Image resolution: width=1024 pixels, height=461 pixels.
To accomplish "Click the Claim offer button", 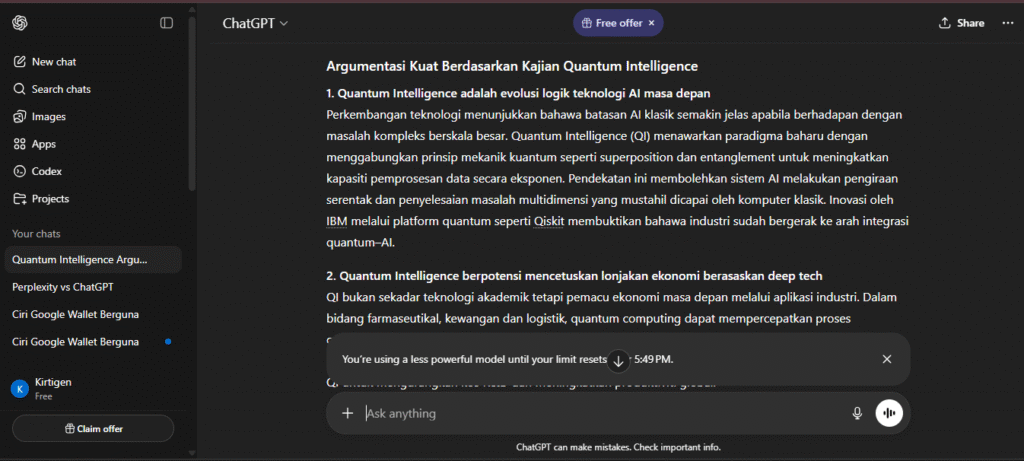I will pos(93,428).
